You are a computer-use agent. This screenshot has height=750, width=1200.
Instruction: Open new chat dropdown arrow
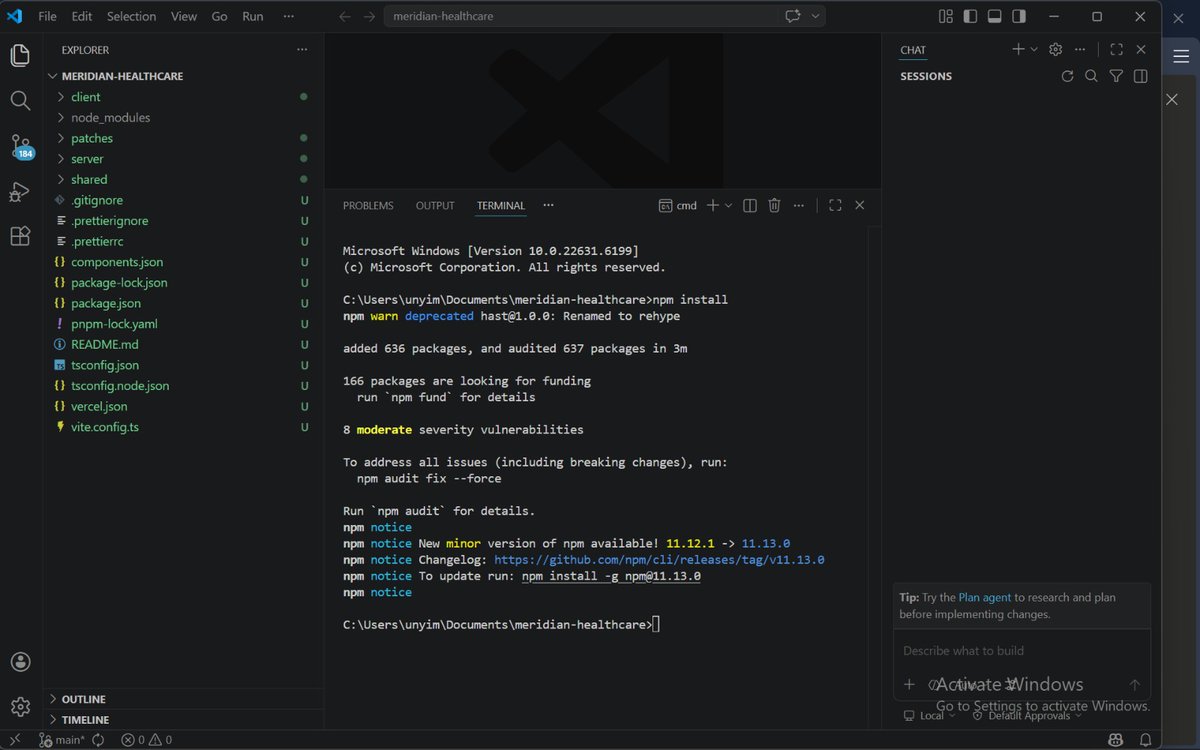tap(1033, 49)
